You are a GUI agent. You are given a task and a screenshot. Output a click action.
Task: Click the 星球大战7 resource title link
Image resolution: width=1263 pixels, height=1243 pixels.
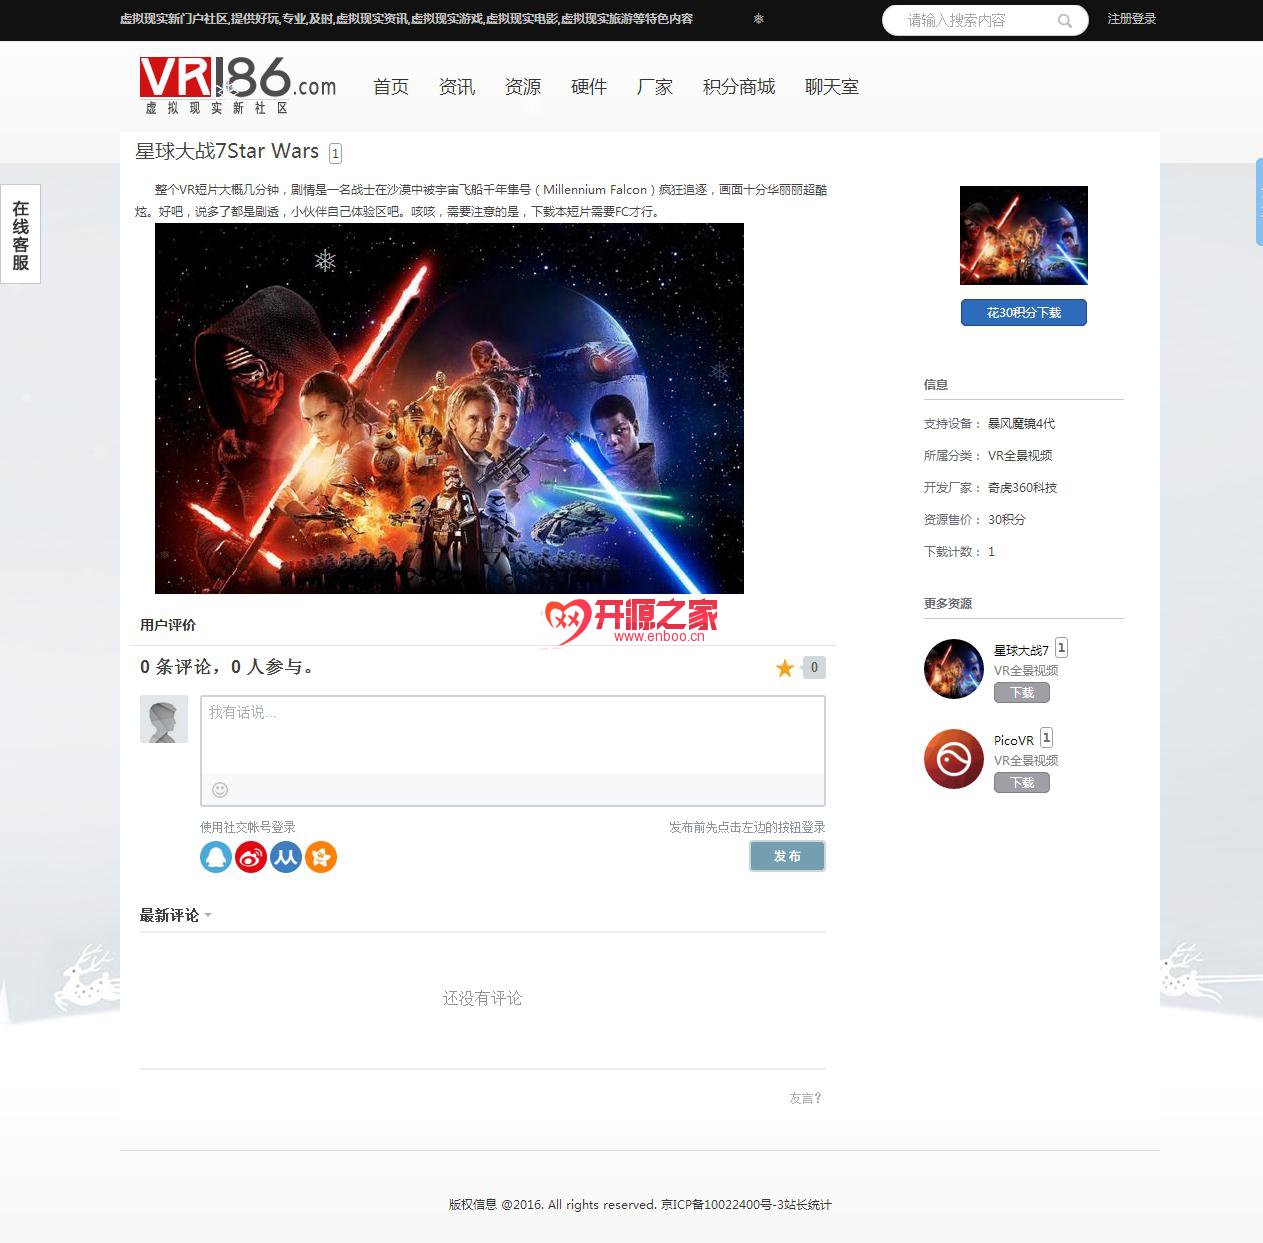tap(1021, 650)
